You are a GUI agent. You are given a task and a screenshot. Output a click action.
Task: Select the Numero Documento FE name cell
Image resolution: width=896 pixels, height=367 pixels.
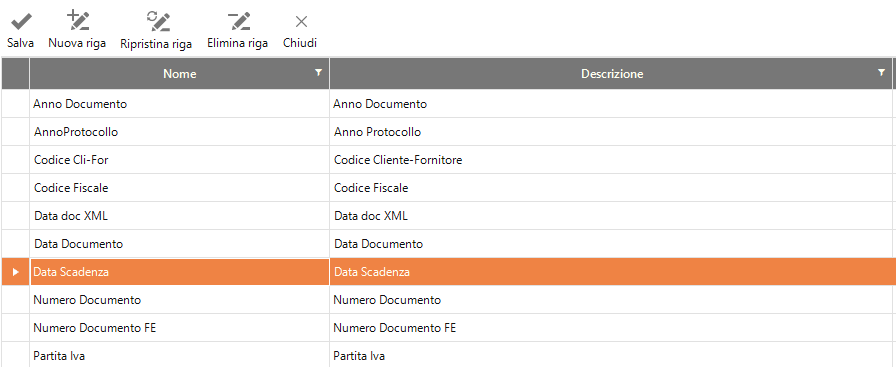coord(179,328)
